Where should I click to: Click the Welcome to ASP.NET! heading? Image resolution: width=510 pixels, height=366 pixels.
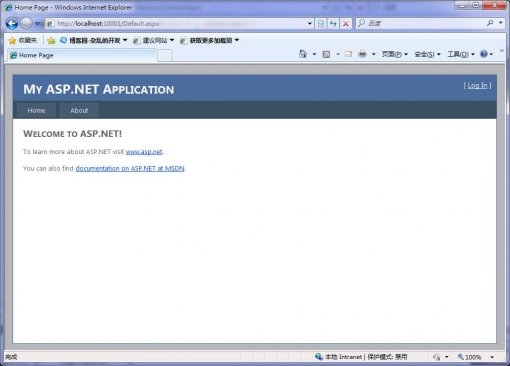click(72, 134)
